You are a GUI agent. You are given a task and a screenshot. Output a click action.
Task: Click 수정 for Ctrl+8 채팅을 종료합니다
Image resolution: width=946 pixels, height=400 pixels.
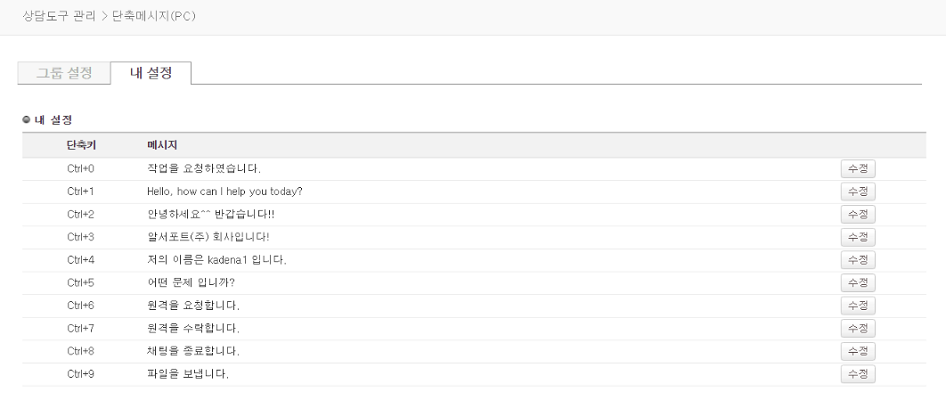tap(858, 351)
